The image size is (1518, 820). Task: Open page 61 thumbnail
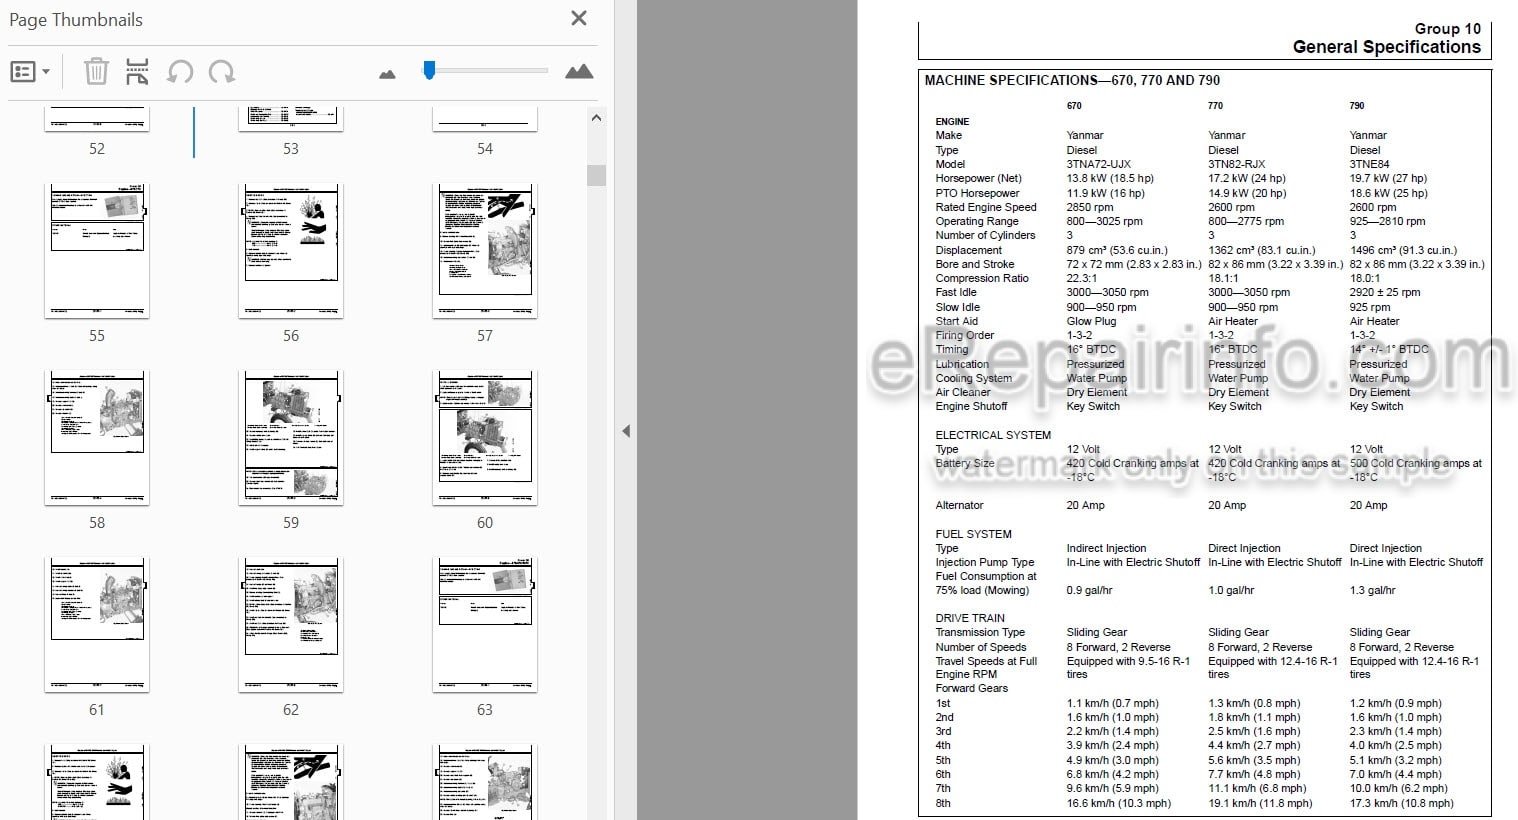97,624
